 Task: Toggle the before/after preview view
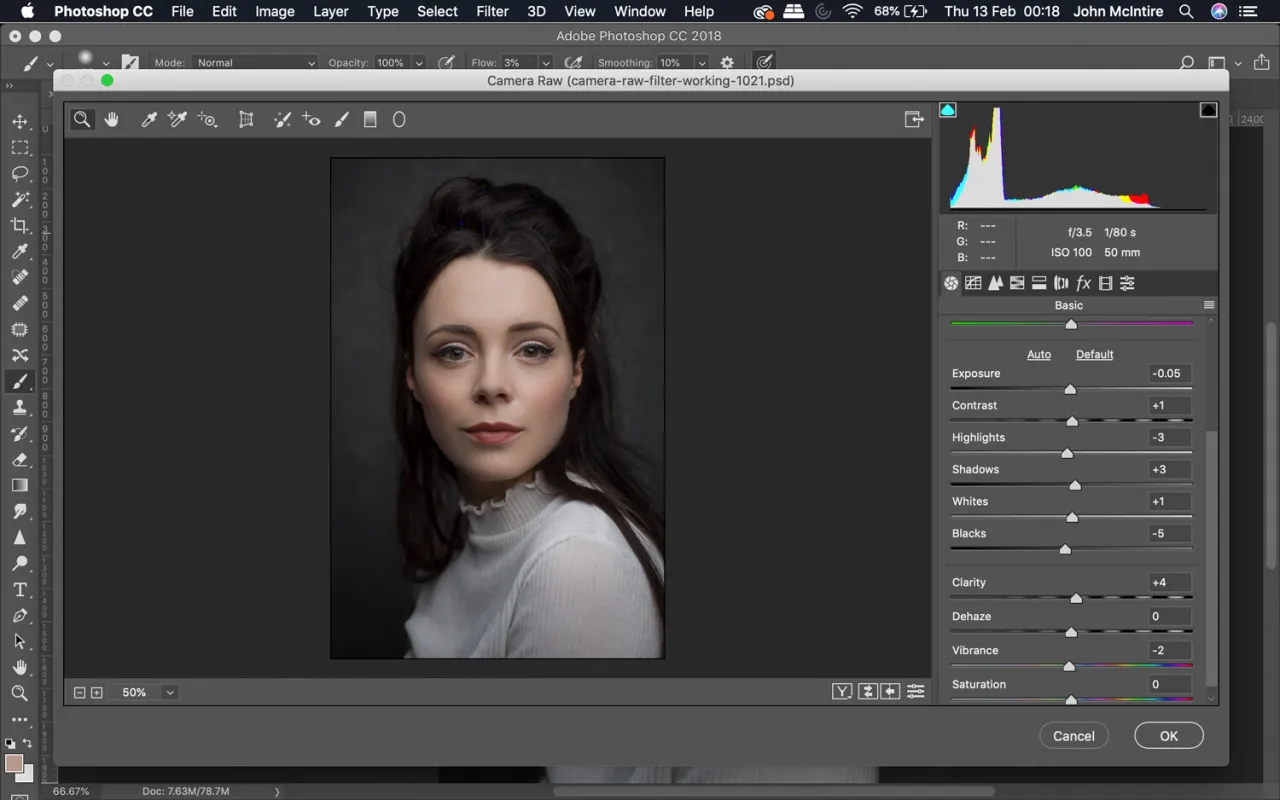842,691
